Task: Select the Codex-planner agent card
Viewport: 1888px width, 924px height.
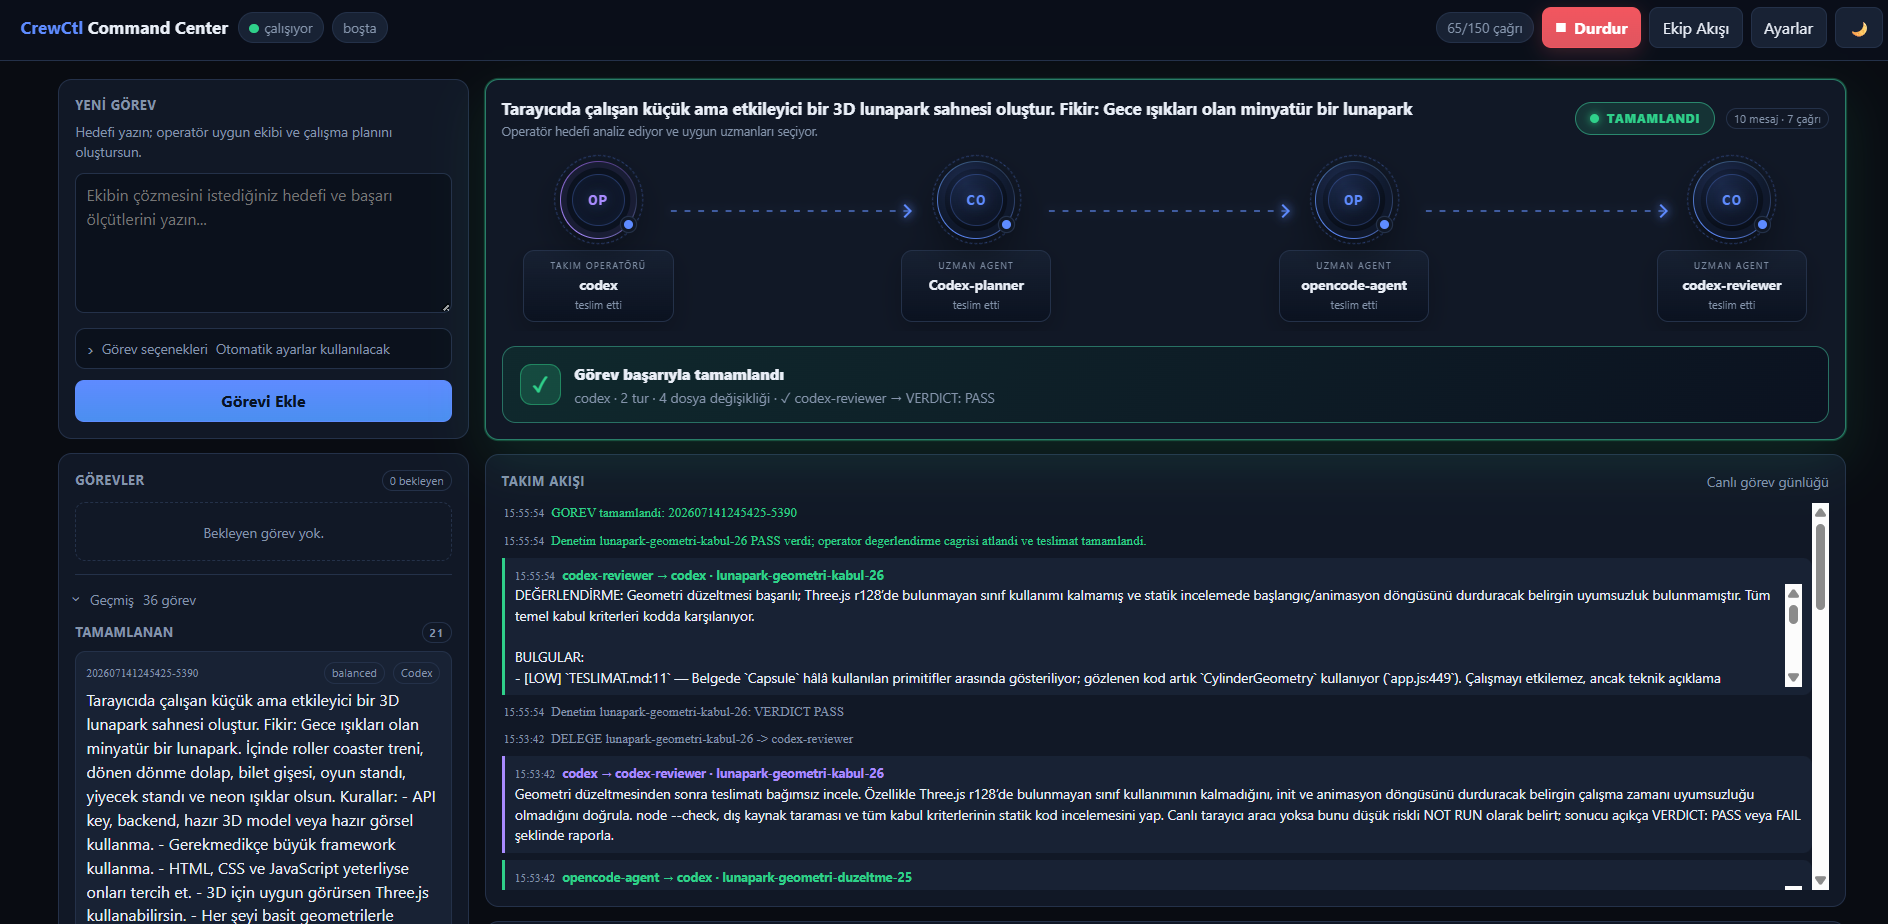Action: (x=976, y=285)
